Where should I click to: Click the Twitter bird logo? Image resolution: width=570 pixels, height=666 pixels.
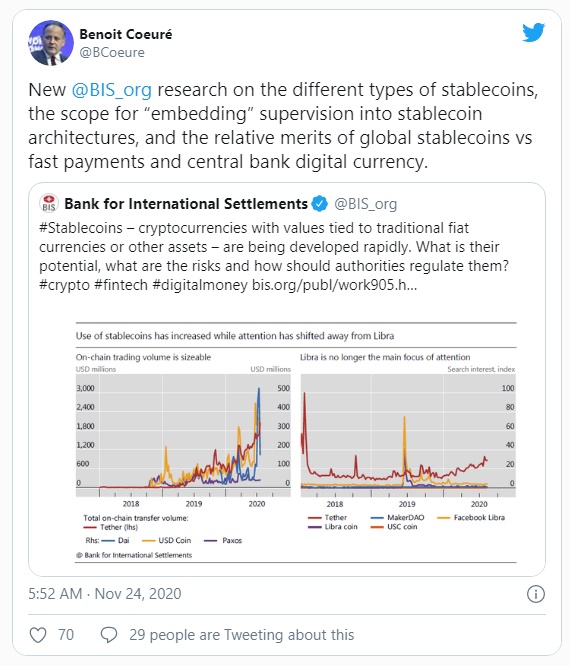tap(533, 33)
